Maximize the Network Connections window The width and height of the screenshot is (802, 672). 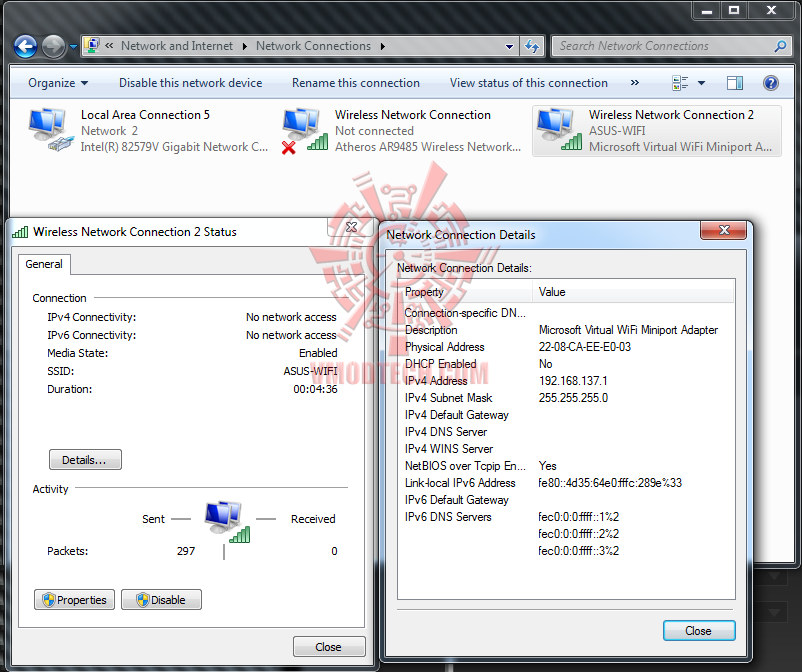point(733,10)
